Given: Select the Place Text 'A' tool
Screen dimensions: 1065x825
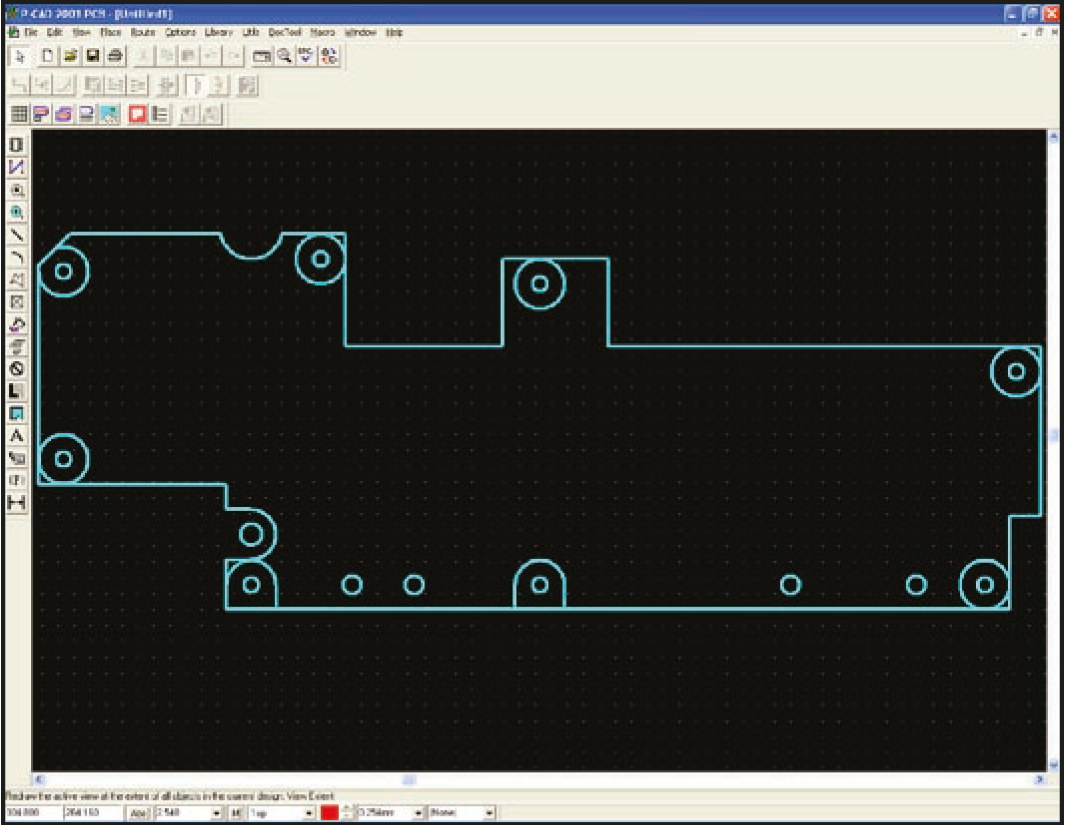Looking at the screenshot, I should (x=17, y=436).
